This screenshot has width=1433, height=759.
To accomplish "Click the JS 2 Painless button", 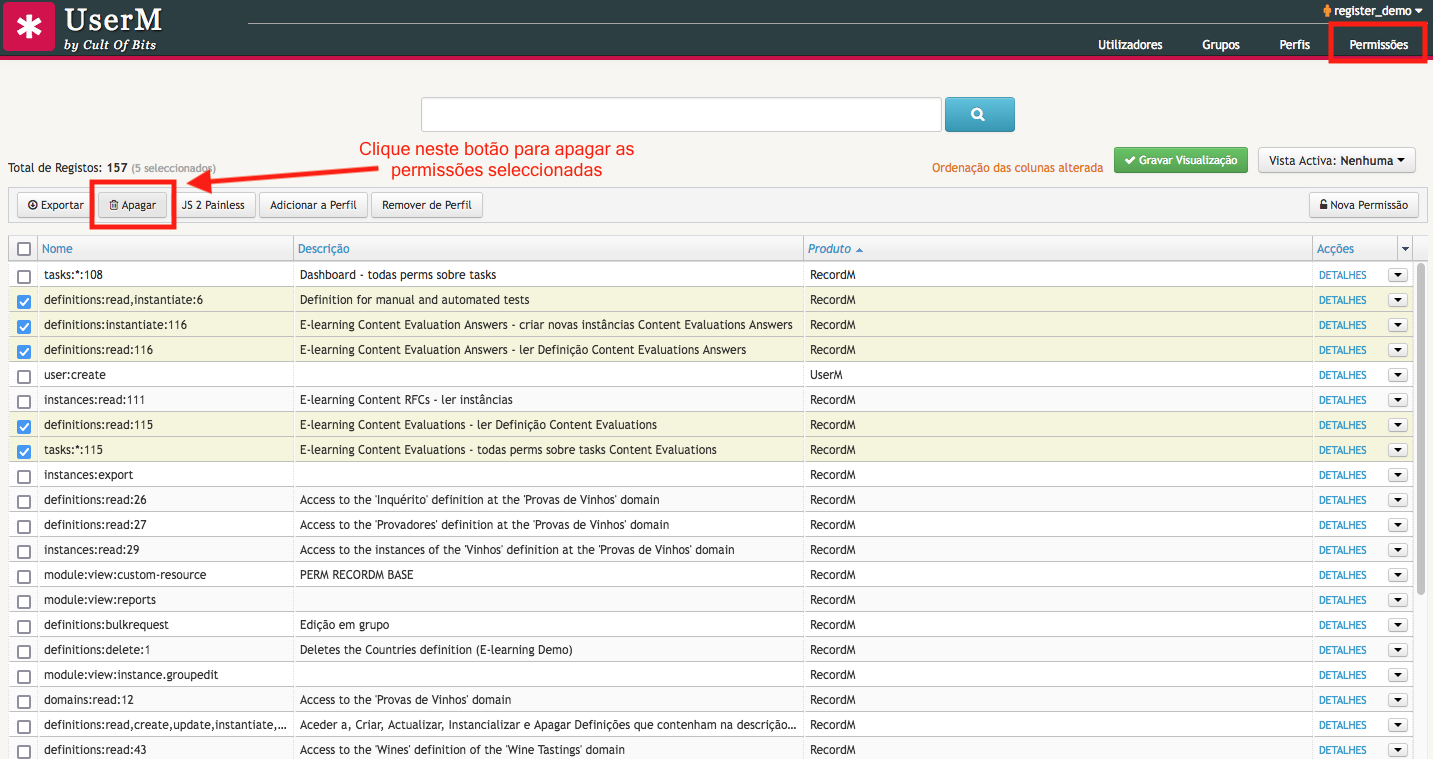I will pos(213,205).
